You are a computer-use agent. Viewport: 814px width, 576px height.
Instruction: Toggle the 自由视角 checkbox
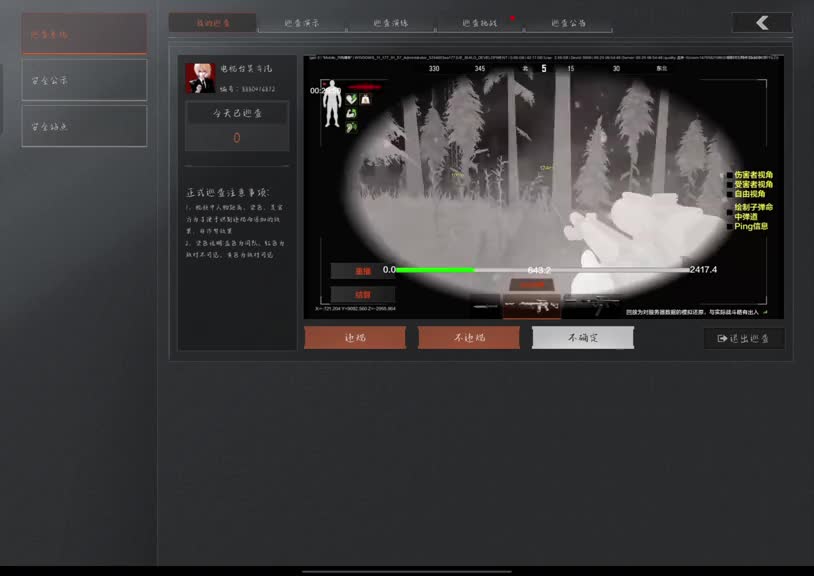coord(731,194)
